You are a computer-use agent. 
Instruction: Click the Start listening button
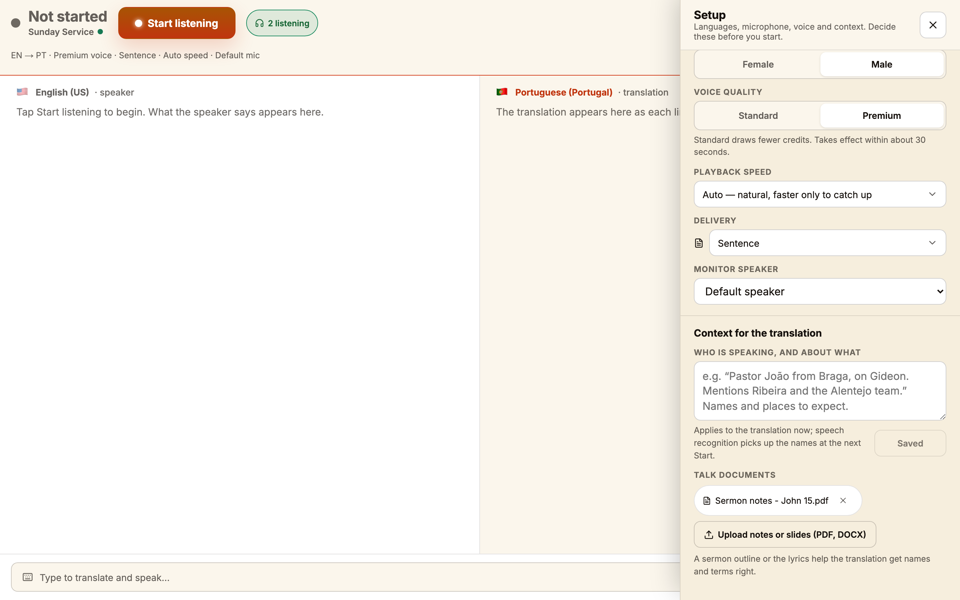click(x=176, y=23)
